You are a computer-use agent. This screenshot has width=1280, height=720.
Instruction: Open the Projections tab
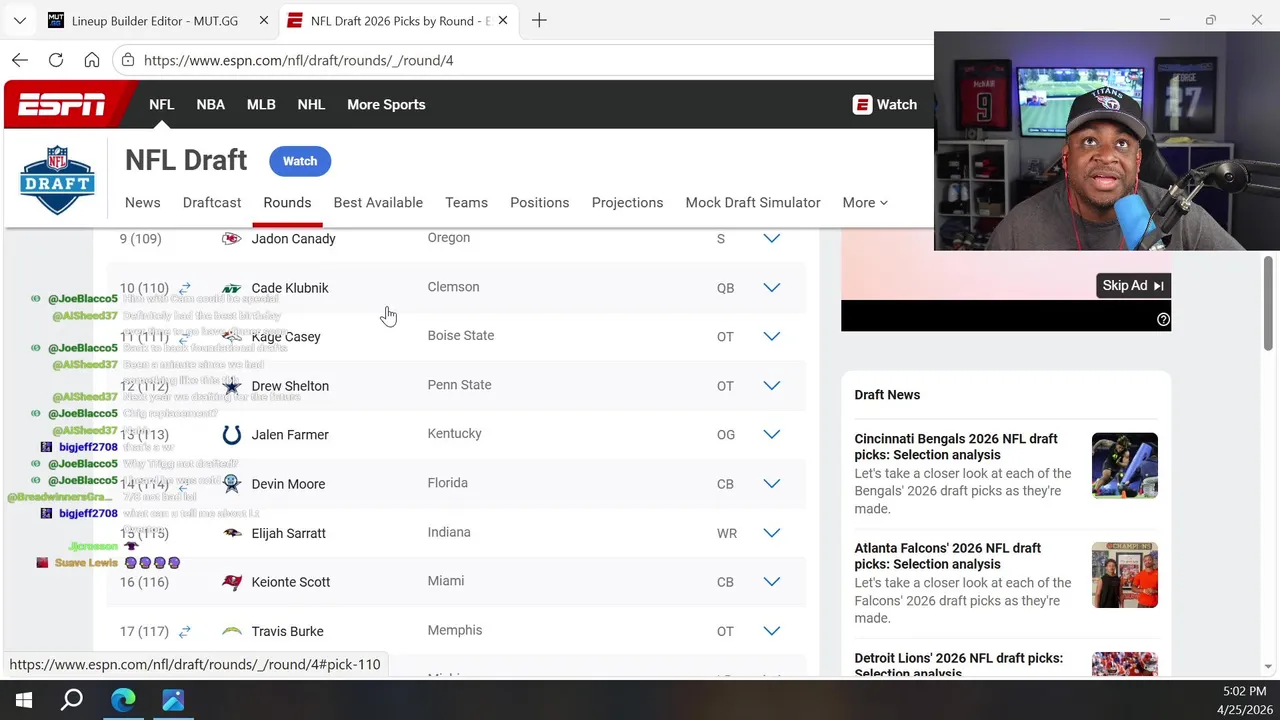tap(627, 202)
